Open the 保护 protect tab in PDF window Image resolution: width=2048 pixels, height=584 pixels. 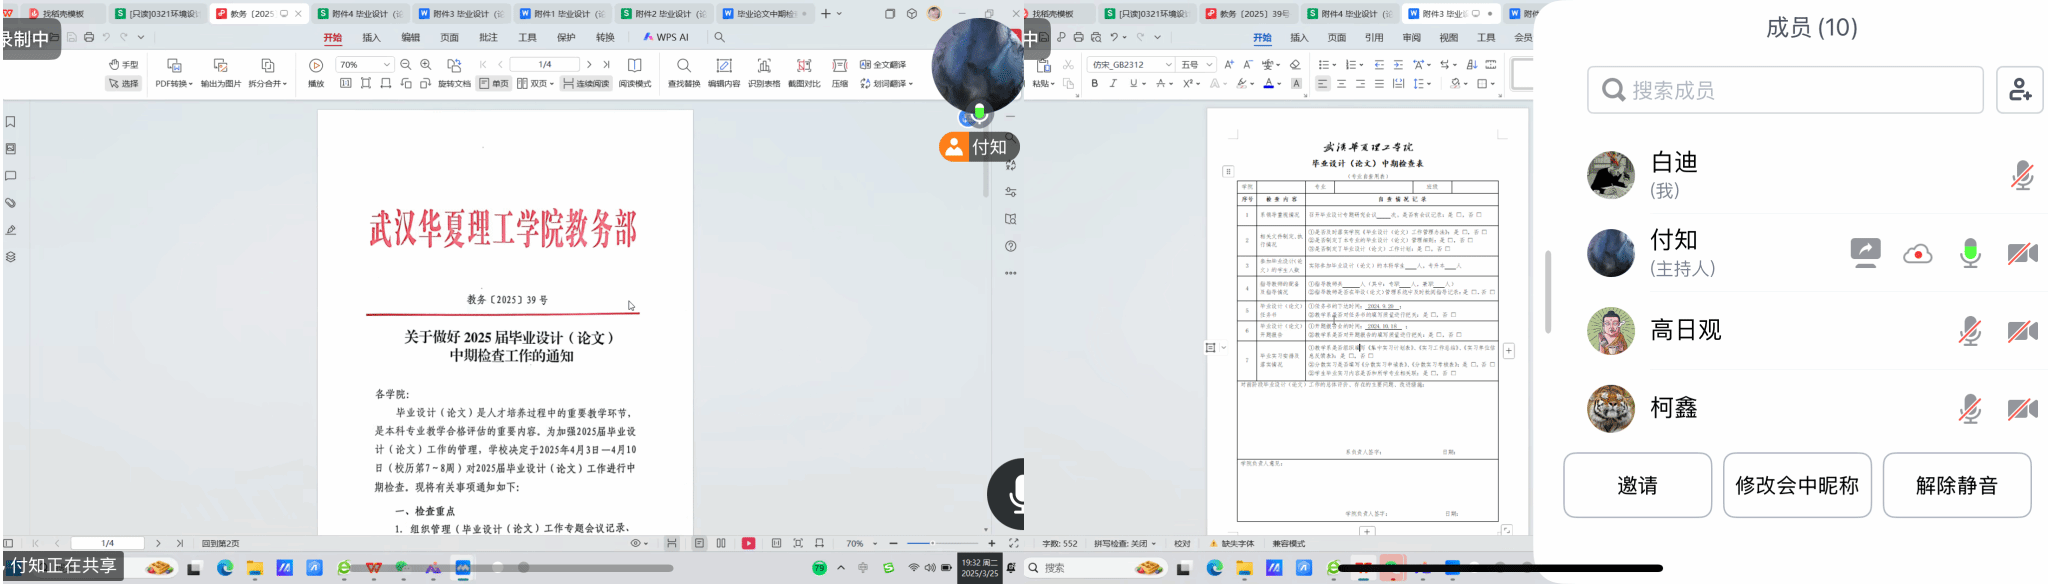(566, 37)
